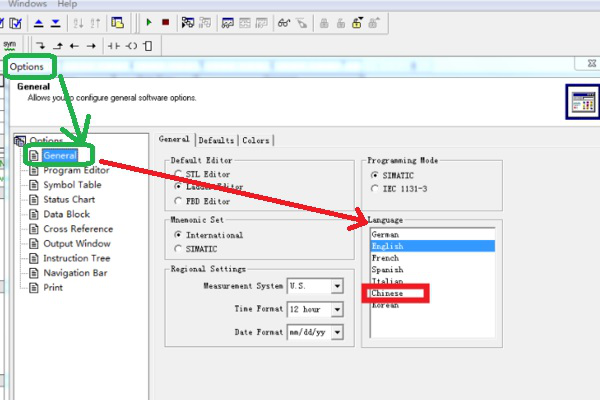Open the Date Format dropdown

click(x=337, y=330)
